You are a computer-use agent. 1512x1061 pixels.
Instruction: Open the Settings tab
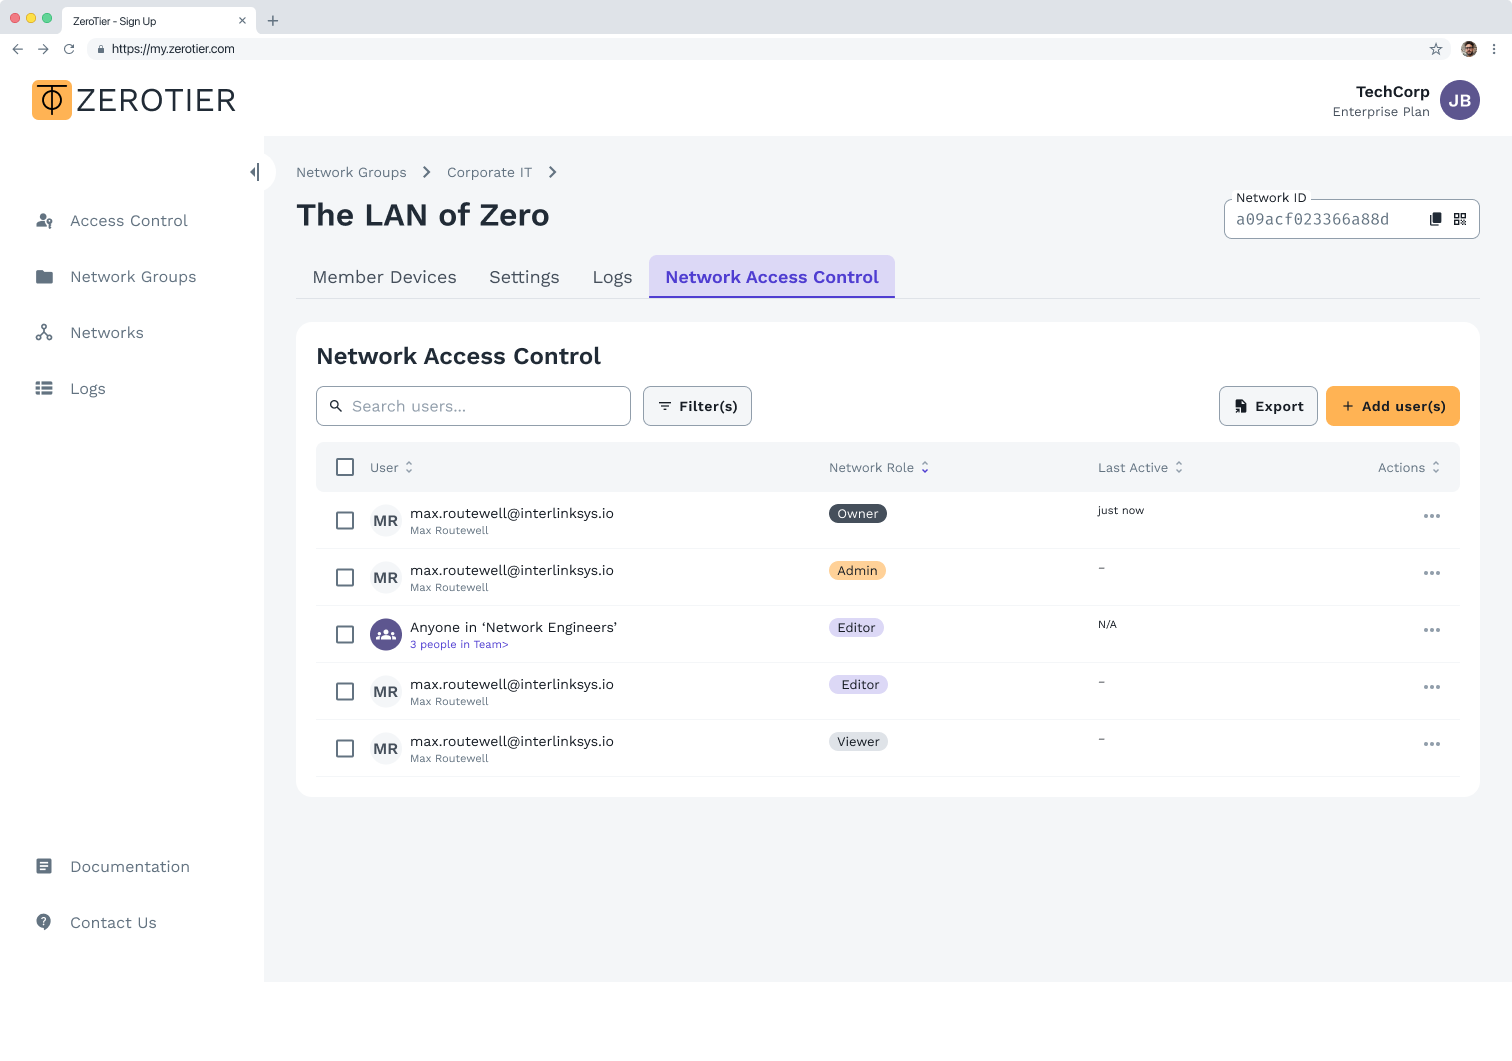tap(524, 277)
